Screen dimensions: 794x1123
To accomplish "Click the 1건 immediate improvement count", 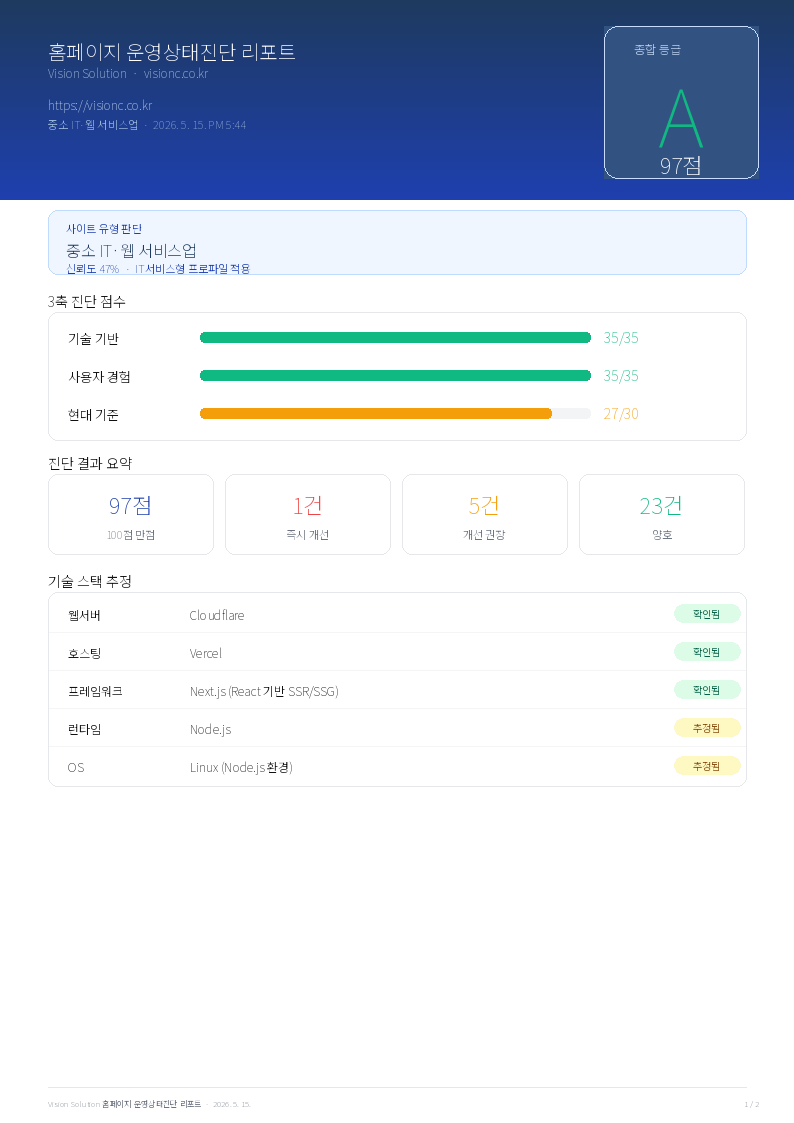I will 308,506.
